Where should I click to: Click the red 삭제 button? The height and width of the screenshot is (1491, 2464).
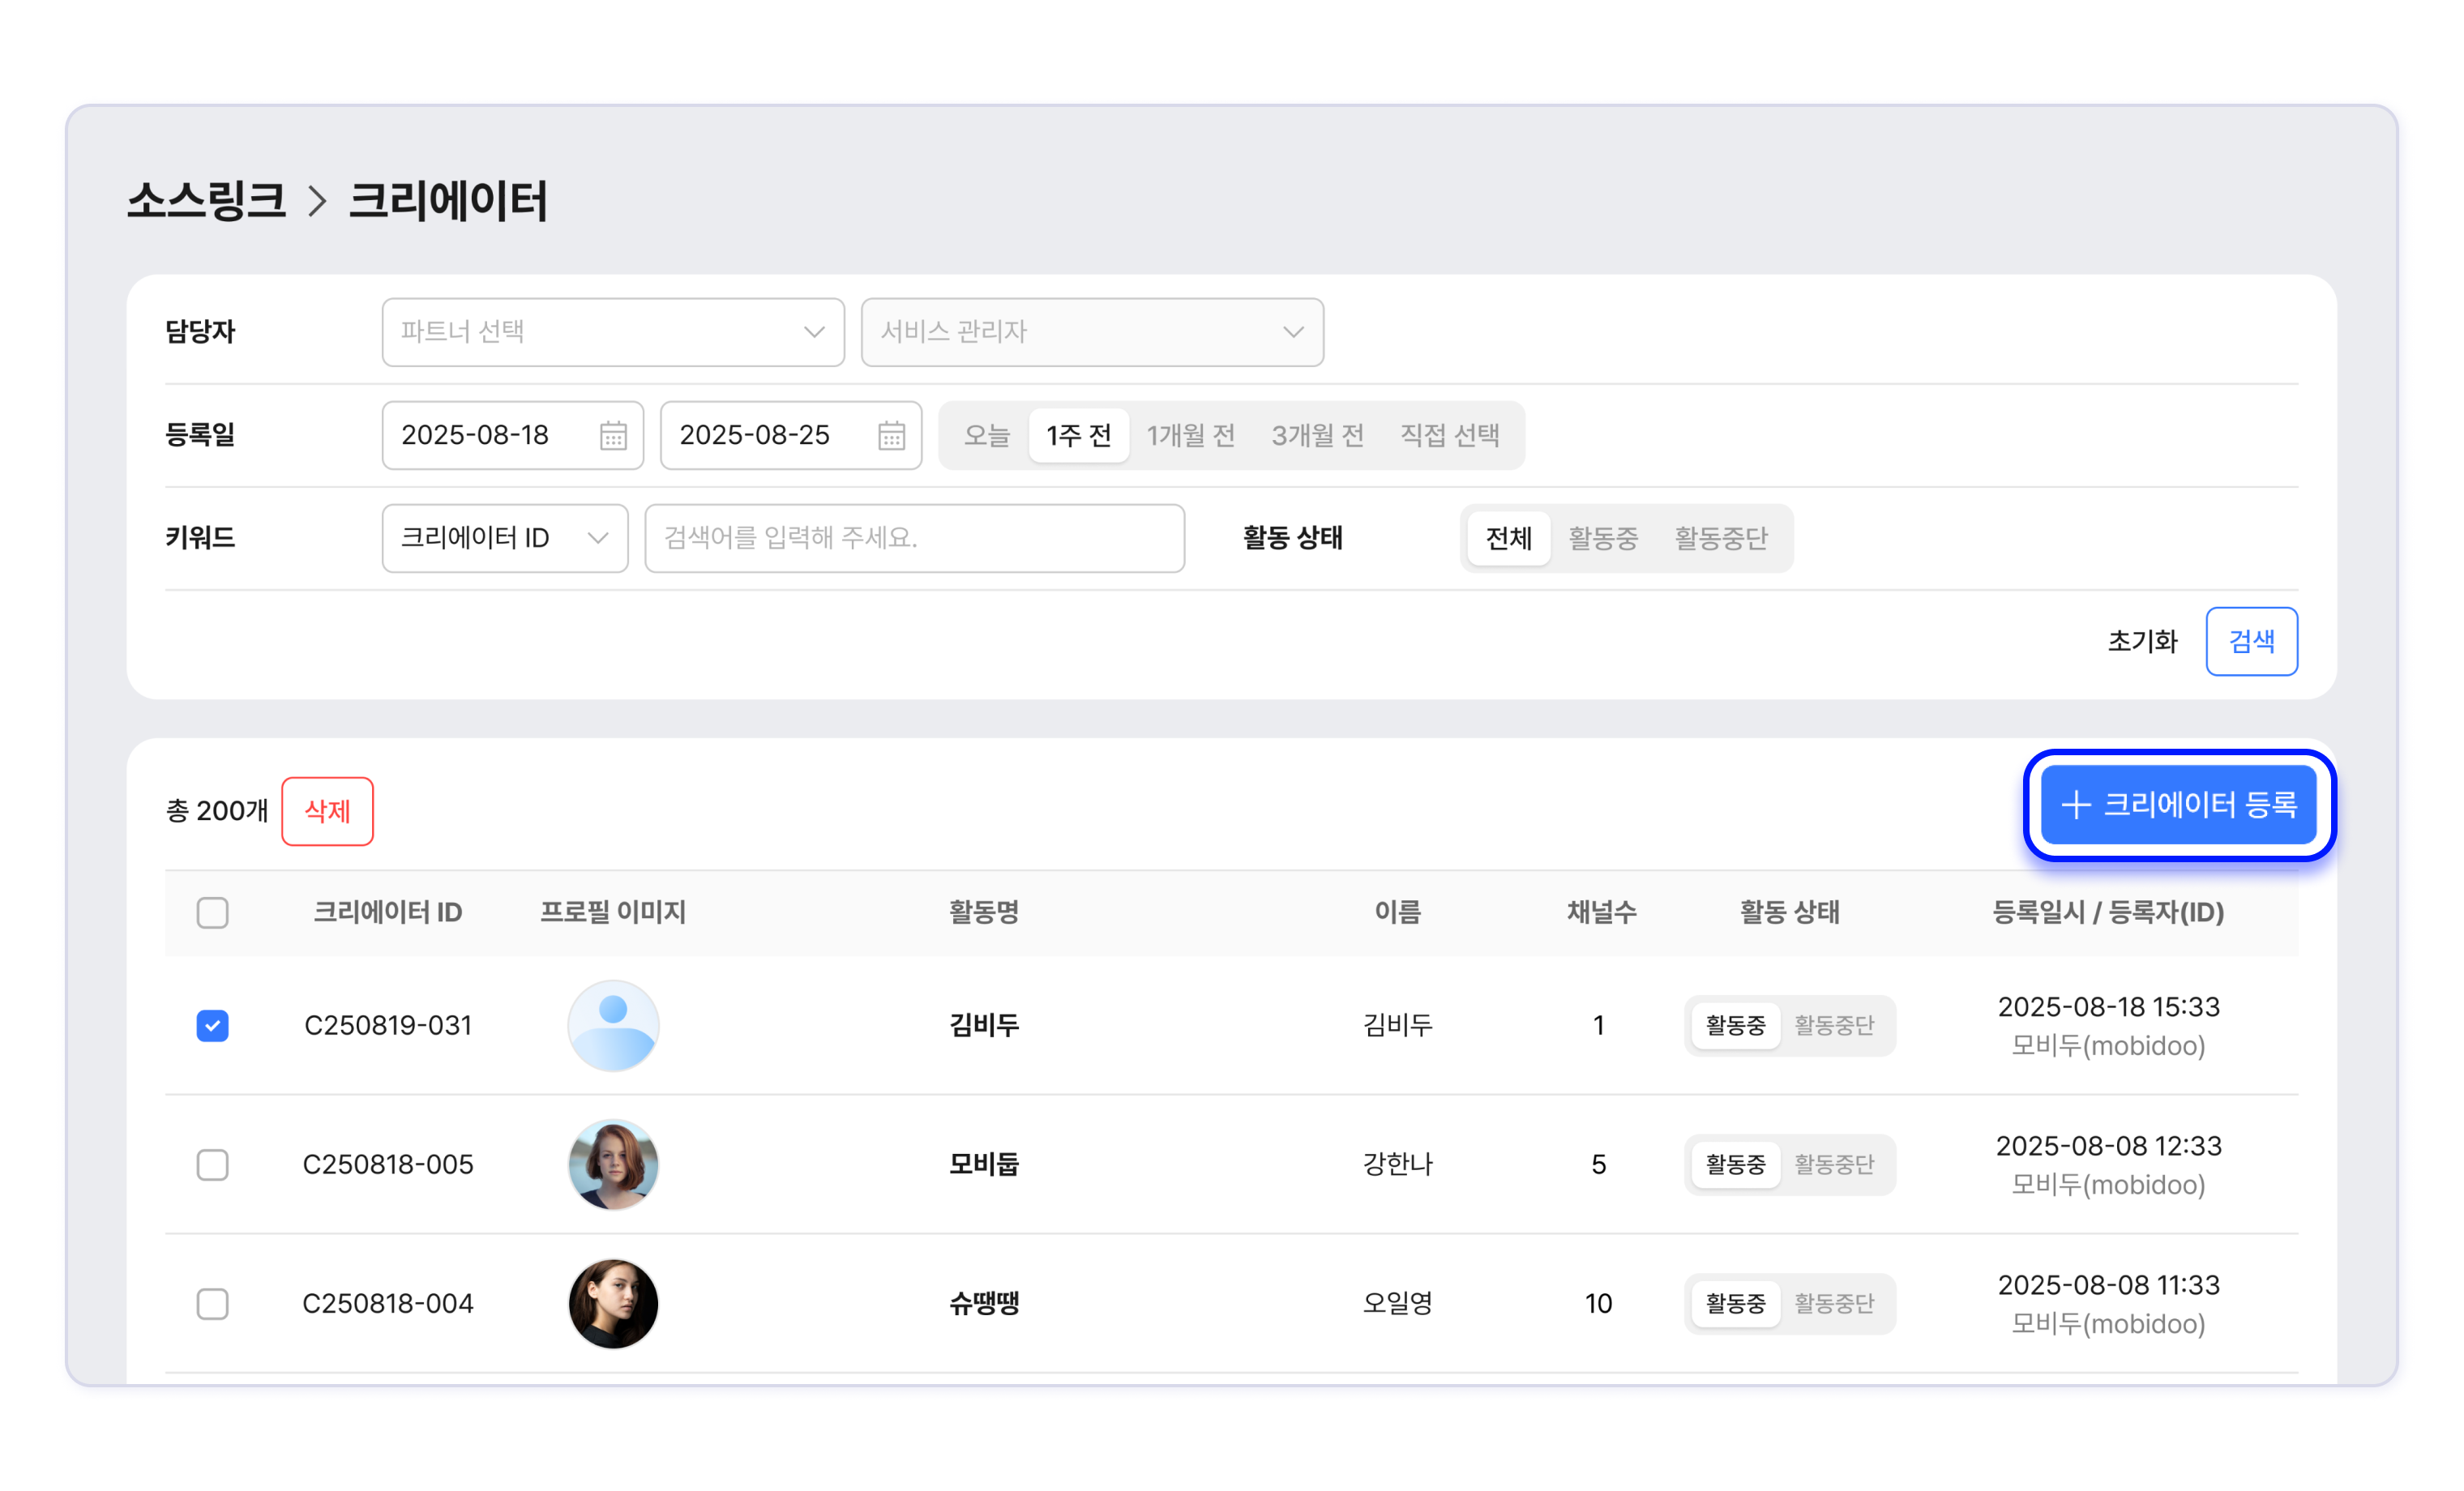[327, 811]
